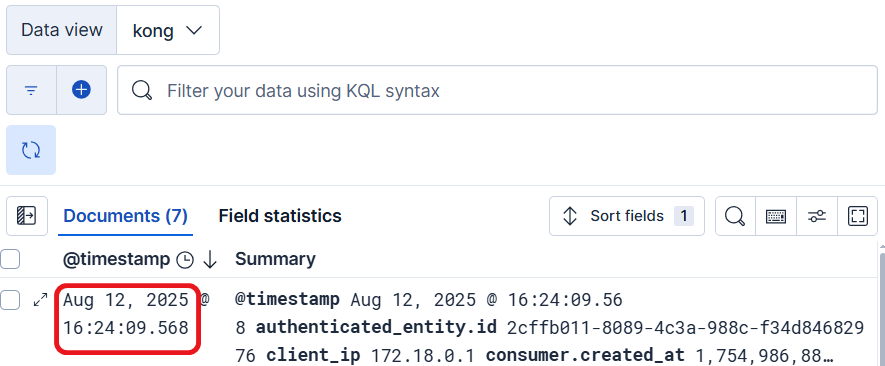Select all rows header checkbox
The image size is (885, 366).
point(10,259)
